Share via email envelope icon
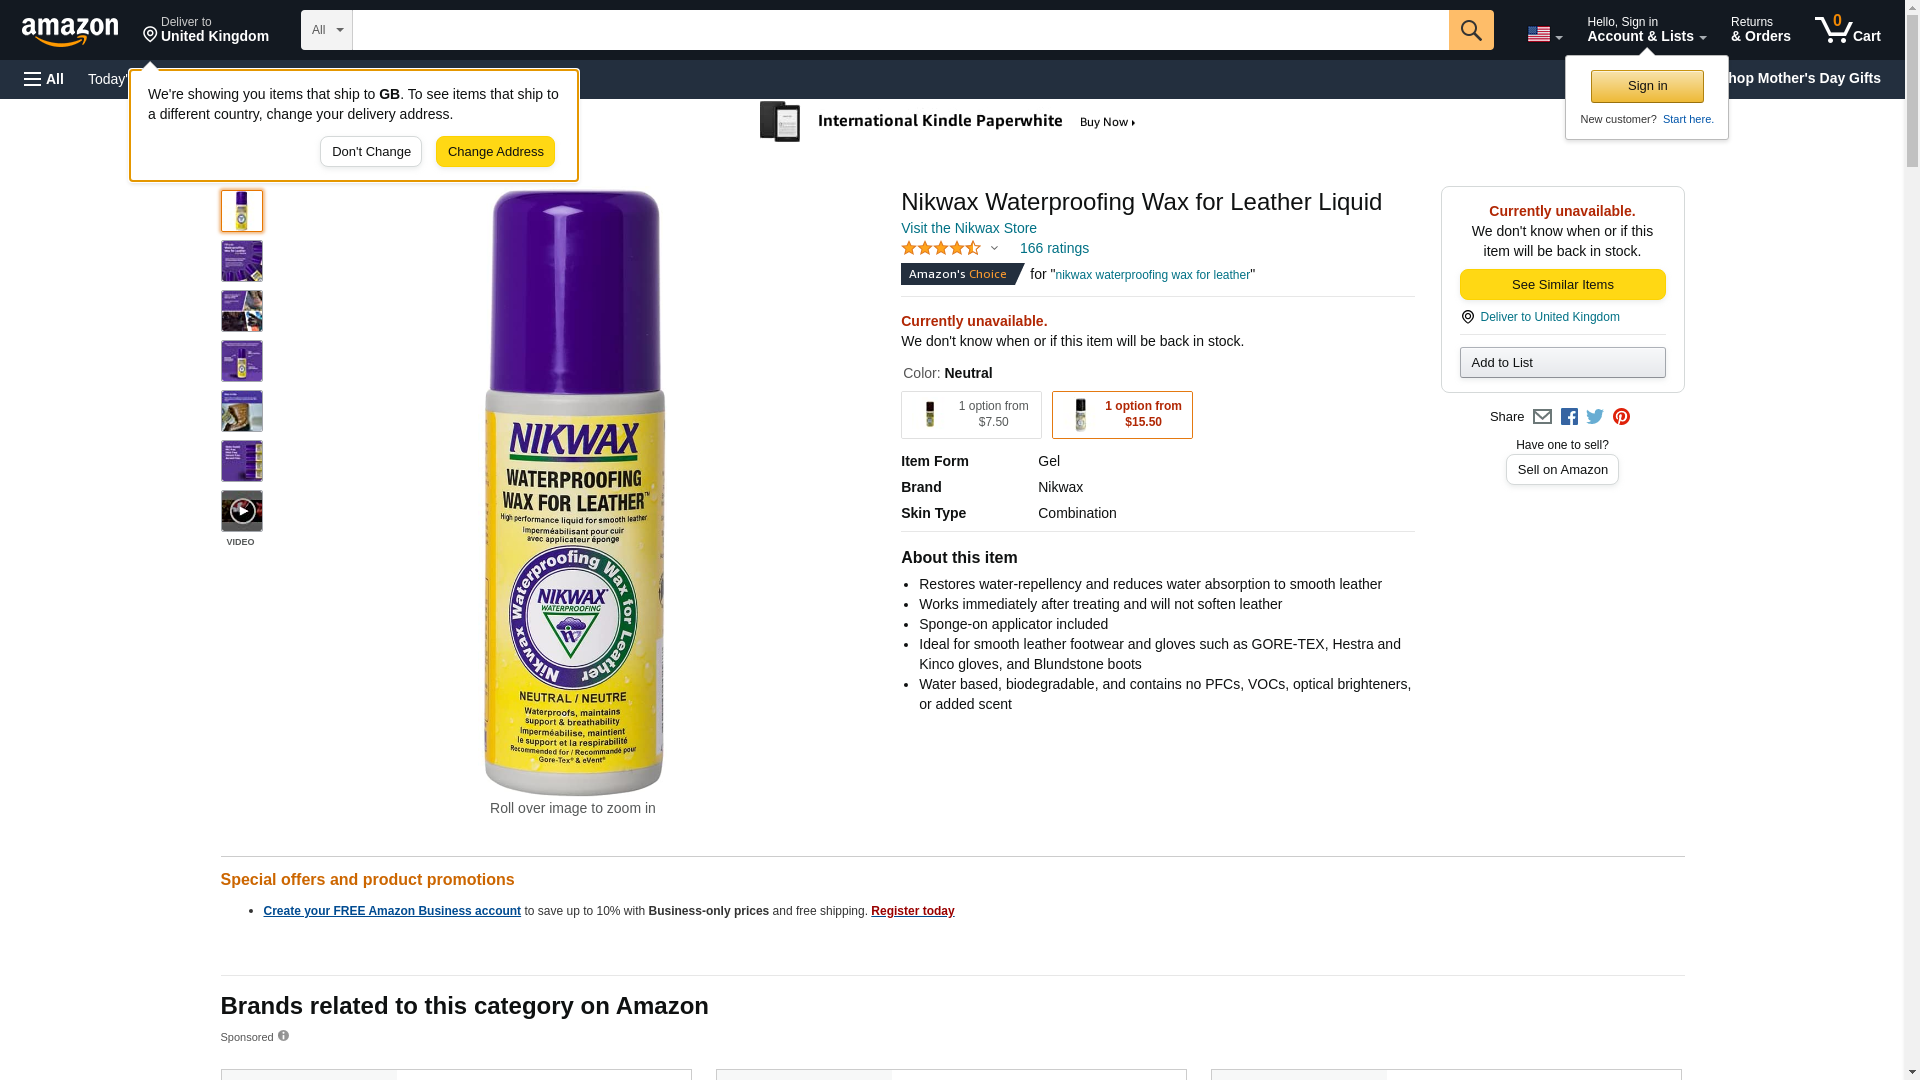Viewport: 1920px width, 1080px height. (x=1542, y=417)
